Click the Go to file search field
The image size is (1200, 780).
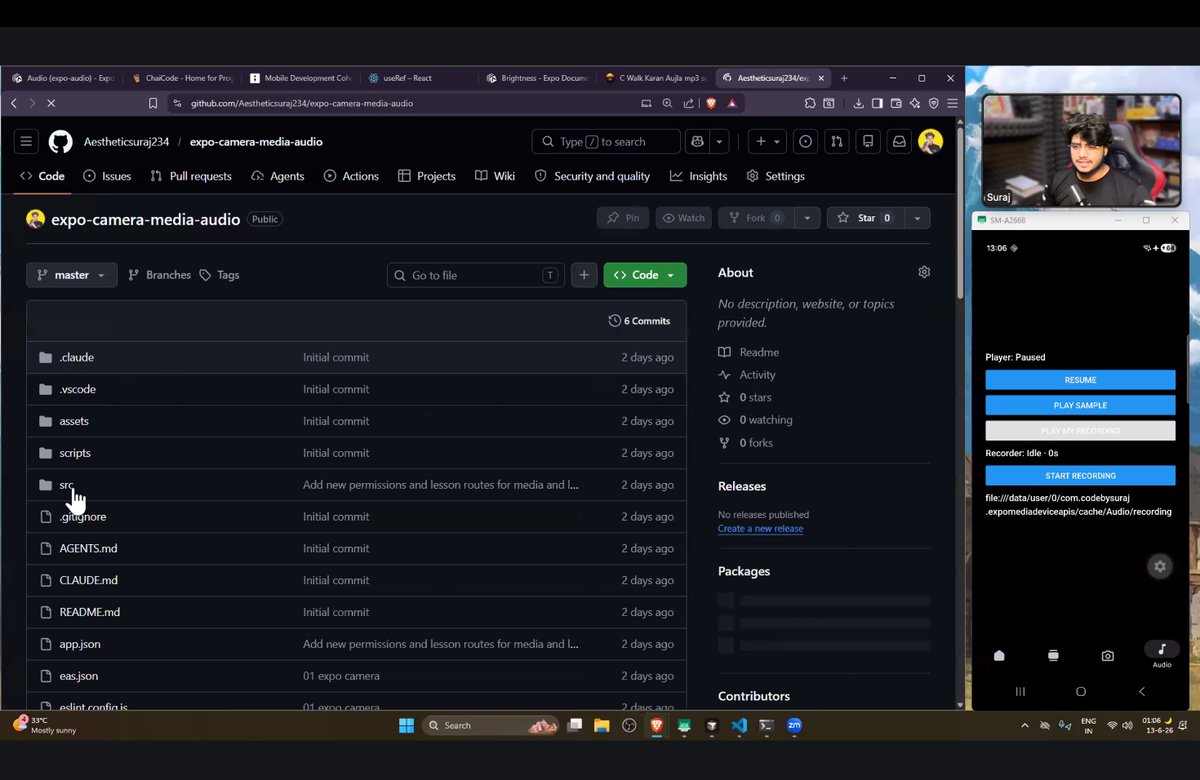(475, 275)
